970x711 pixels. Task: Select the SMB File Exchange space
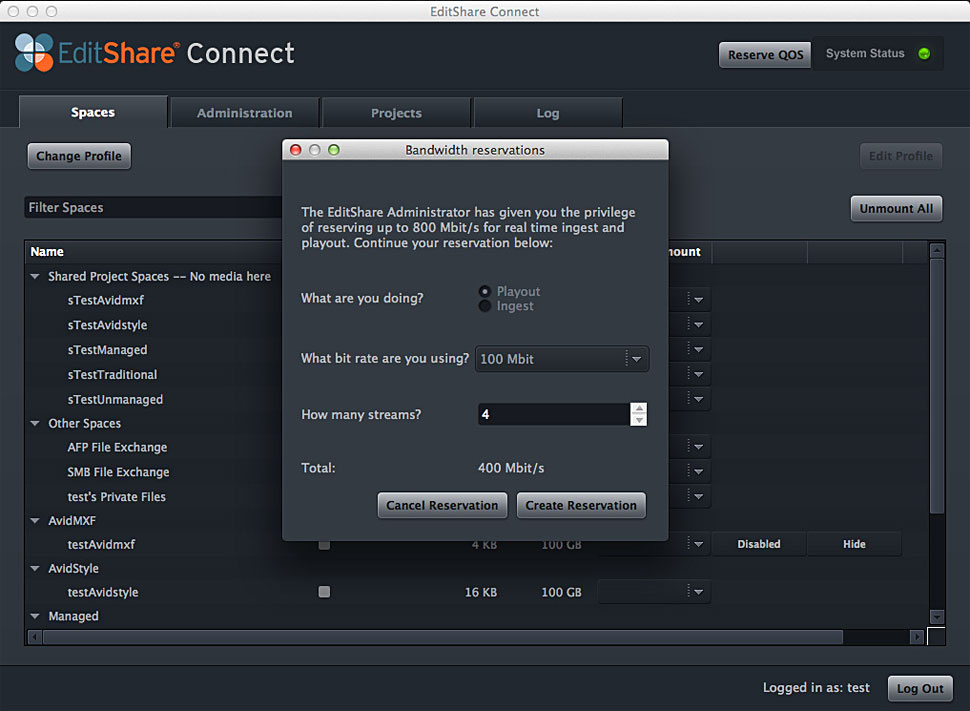click(118, 472)
